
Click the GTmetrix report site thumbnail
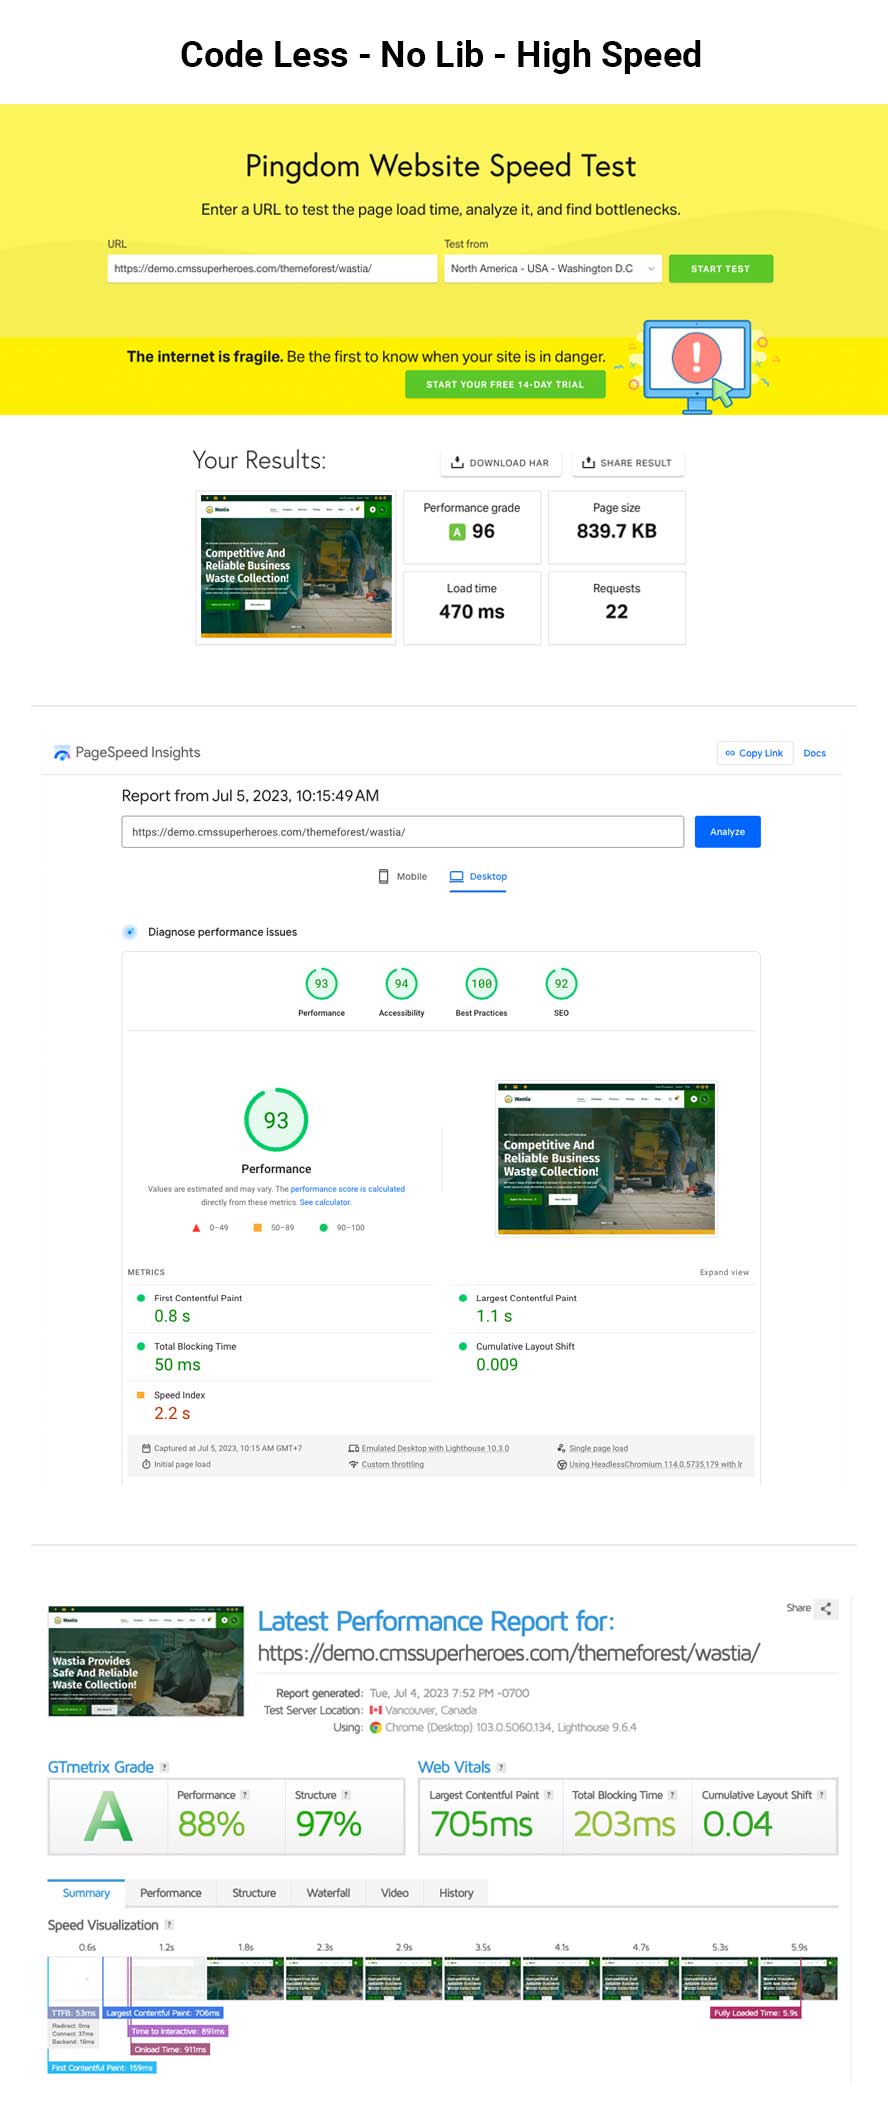(x=146, y=1662)
